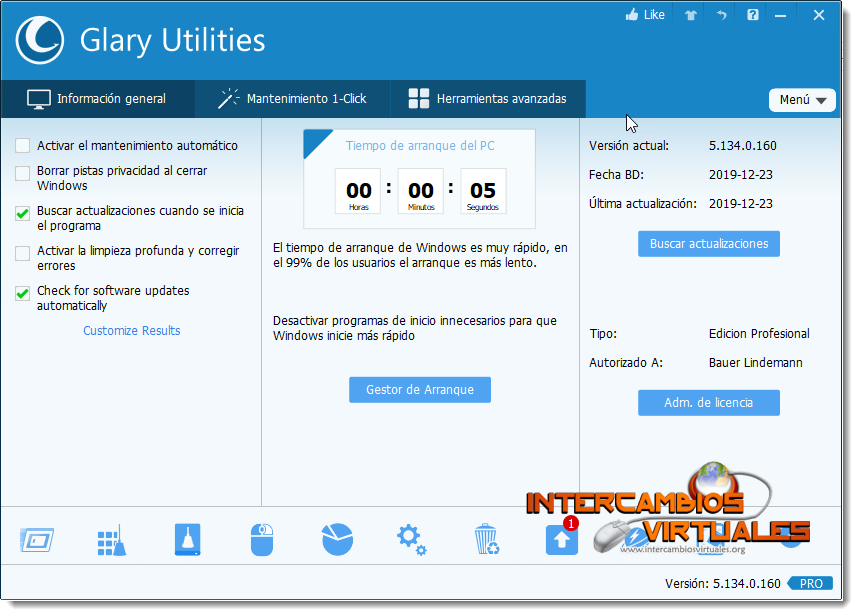Click the 00 Horas counter box
This screenshot has height=616, width=858.
[x=358, y=191]
